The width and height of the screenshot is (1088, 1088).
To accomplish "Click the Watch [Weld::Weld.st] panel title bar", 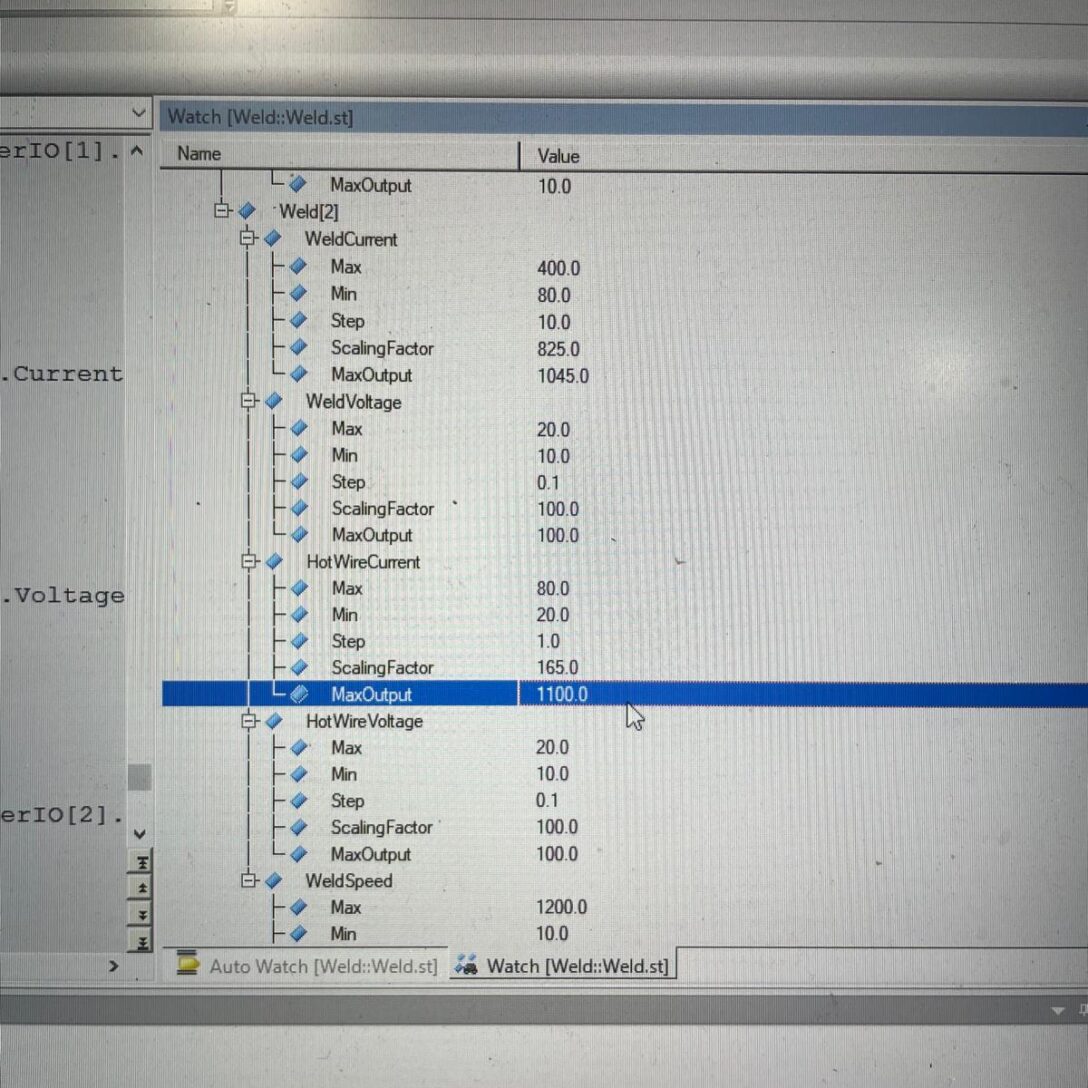I will [623, 117].
